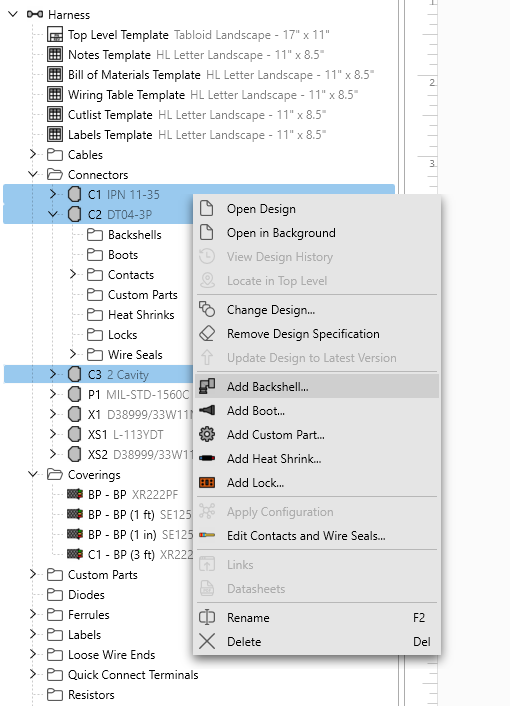Click the Labels Template table icon
The width and height of the screenshot is (510, 706).
pos(55,134)
